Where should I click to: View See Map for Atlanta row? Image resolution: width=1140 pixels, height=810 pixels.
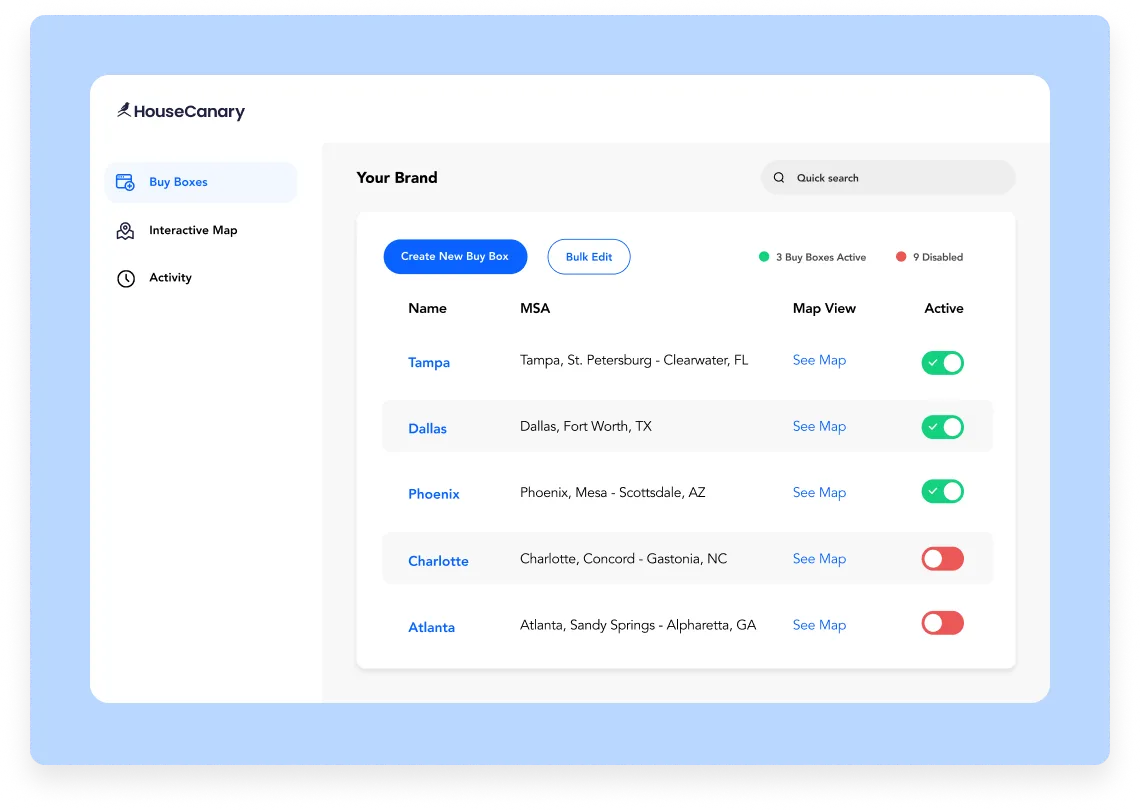(x=819, y=625)
